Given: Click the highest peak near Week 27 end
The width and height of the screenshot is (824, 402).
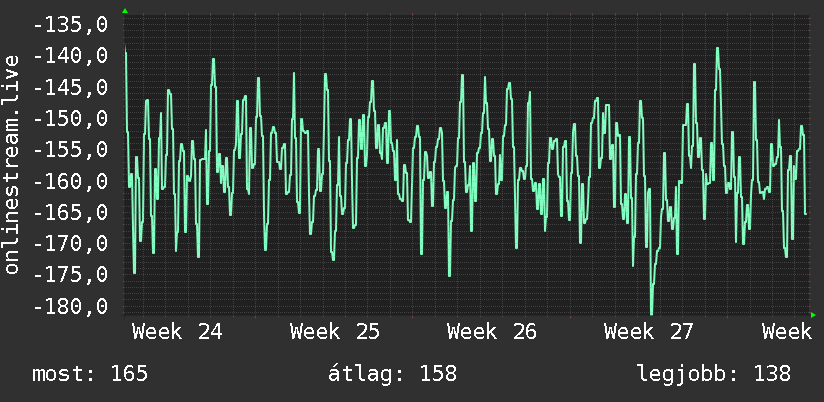Looking at the screenshot, I should (x=717, y=49).
